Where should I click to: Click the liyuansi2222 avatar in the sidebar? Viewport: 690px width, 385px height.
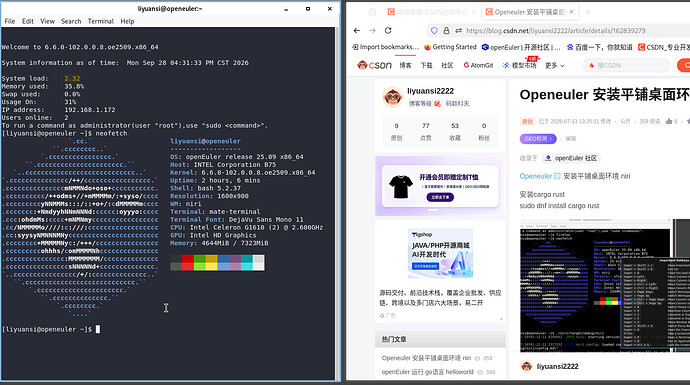(x=393, y=97)
